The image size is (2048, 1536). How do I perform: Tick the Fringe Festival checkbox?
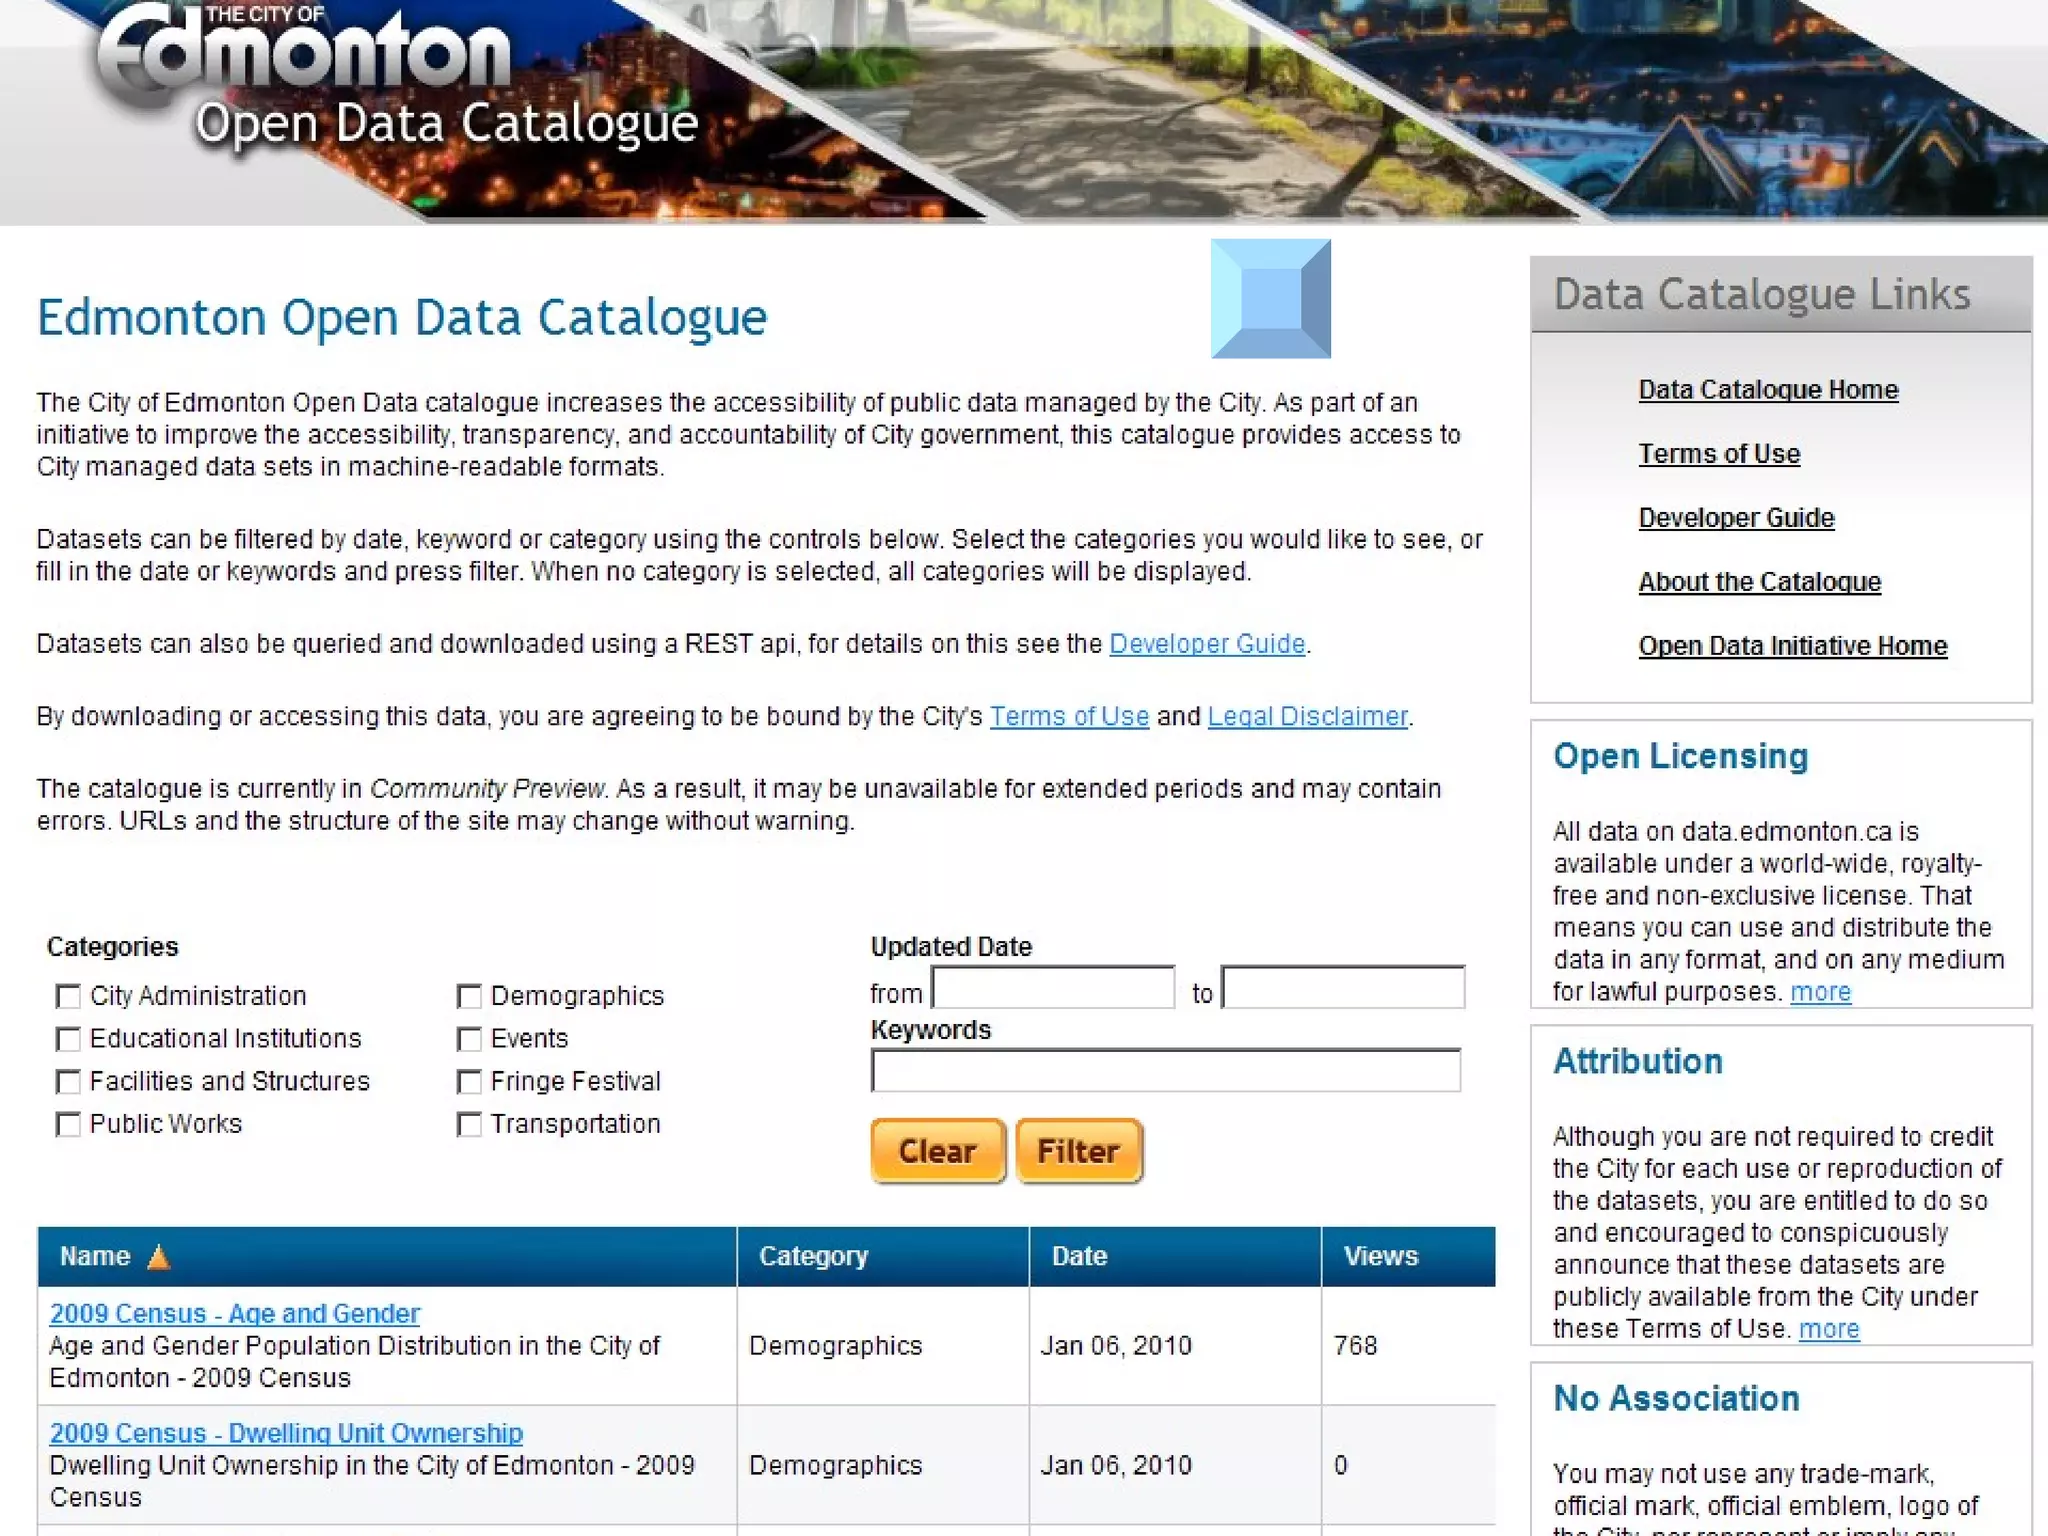(469, 1082)
